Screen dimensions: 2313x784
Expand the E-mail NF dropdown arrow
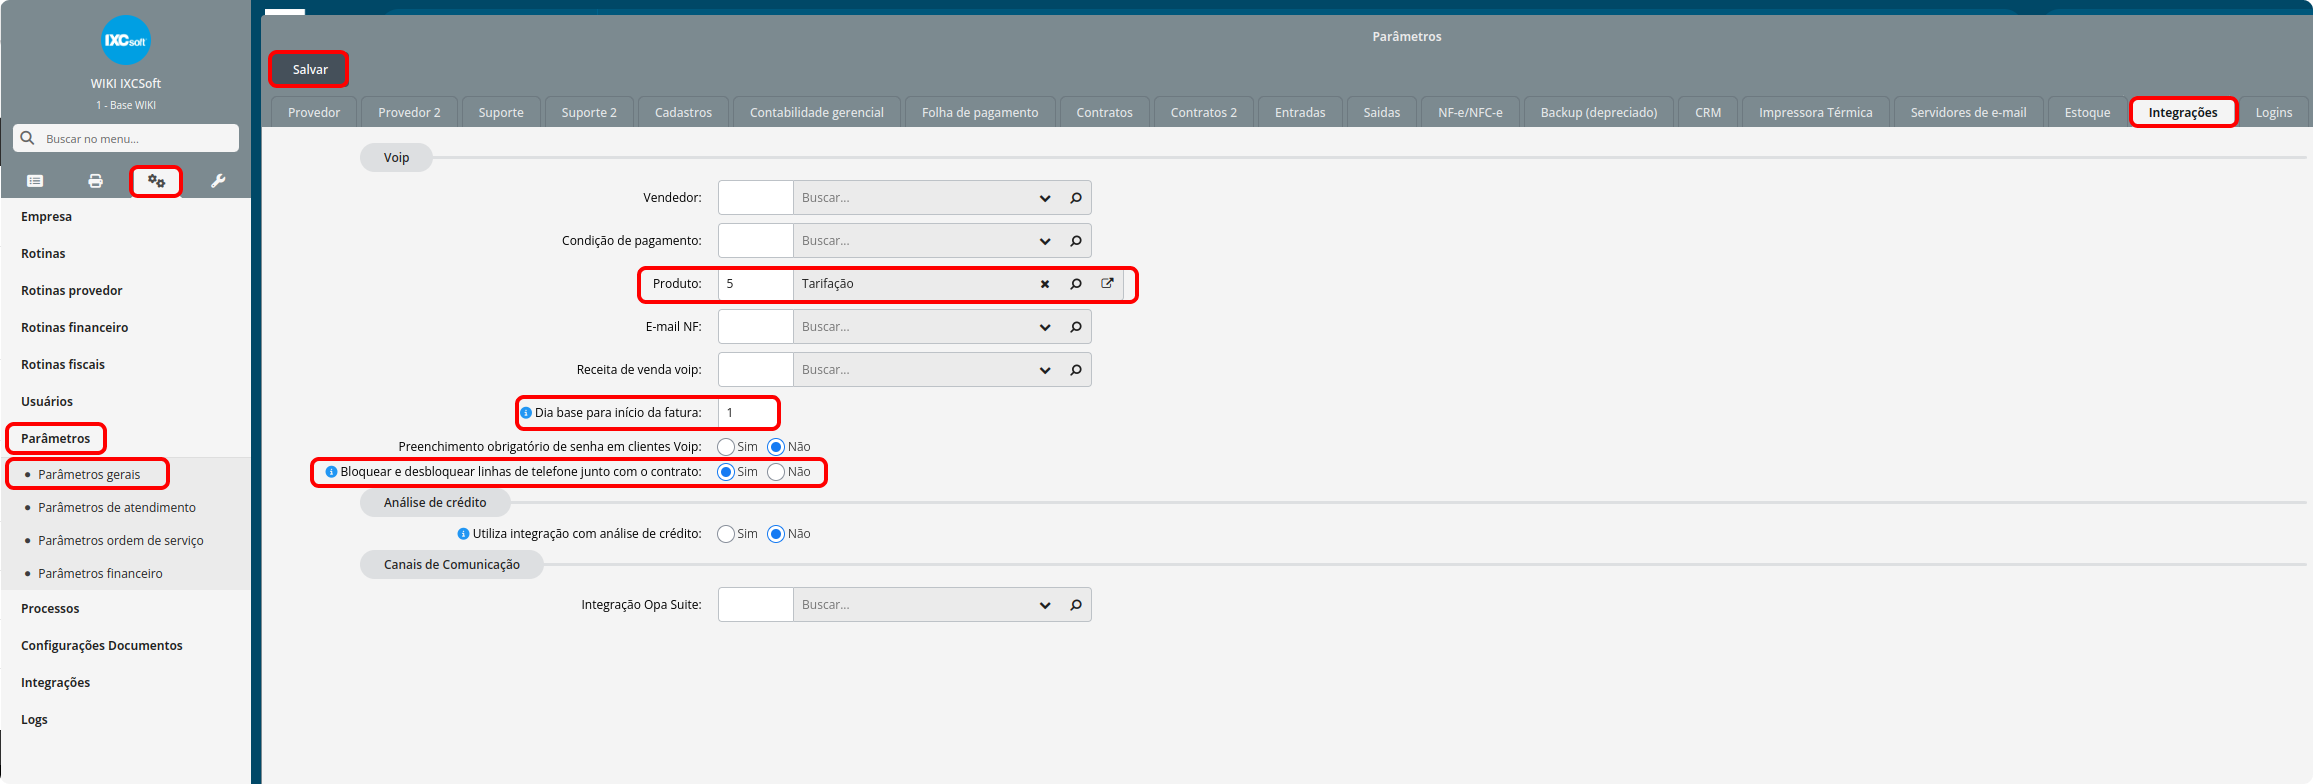(x=1045, y=327)
